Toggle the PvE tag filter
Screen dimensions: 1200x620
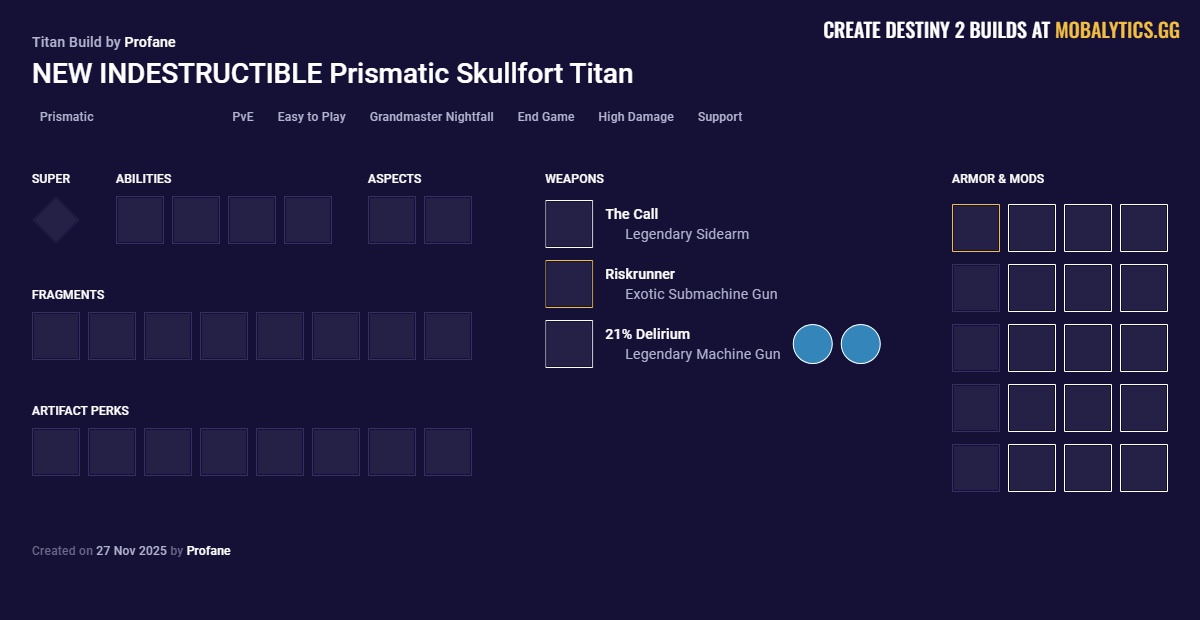[242, 117]
